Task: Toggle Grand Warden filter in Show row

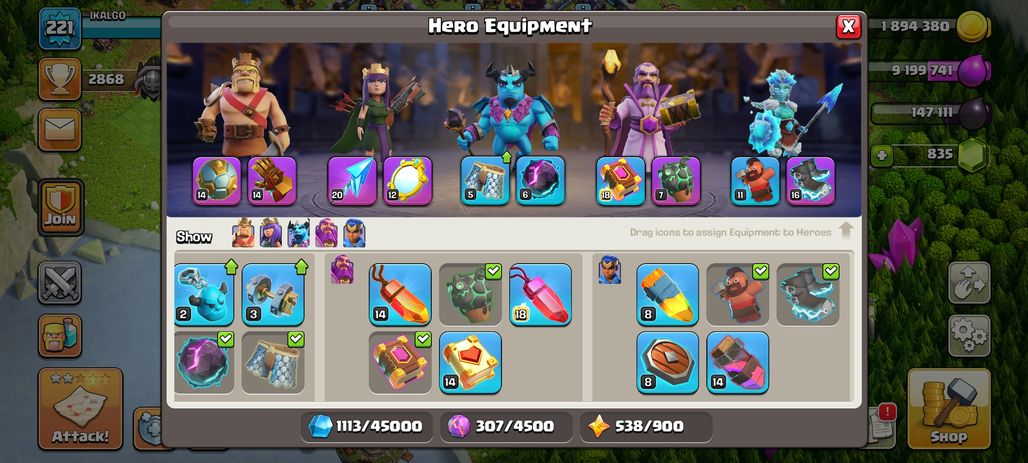Action: (x=326, y=233)
